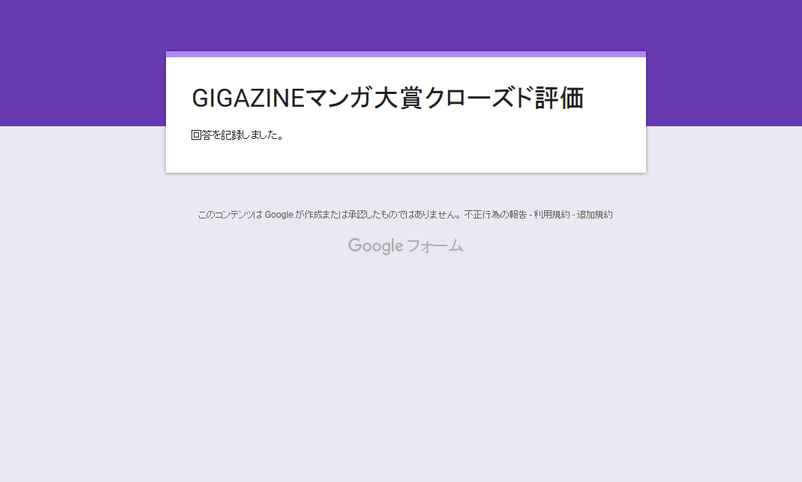Screen dimensions: 802x482
Task: Click the 回答を記録しました。 confirmation message
Action: pyautogui.click(x=237, y=135)
